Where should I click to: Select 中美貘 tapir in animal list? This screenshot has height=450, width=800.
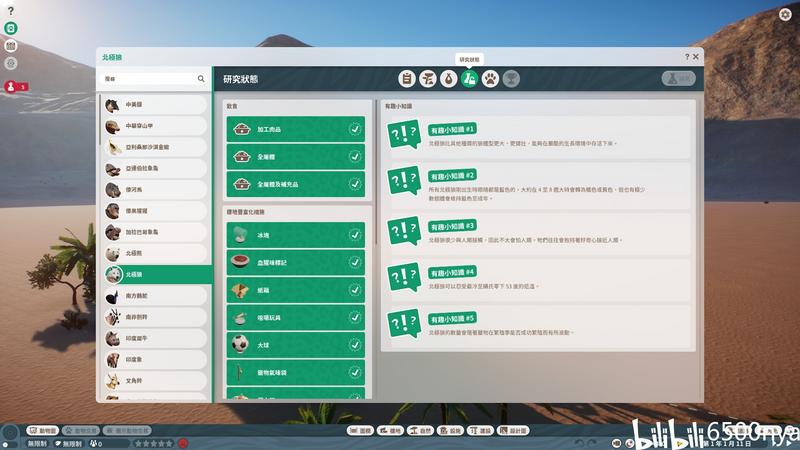156,105
